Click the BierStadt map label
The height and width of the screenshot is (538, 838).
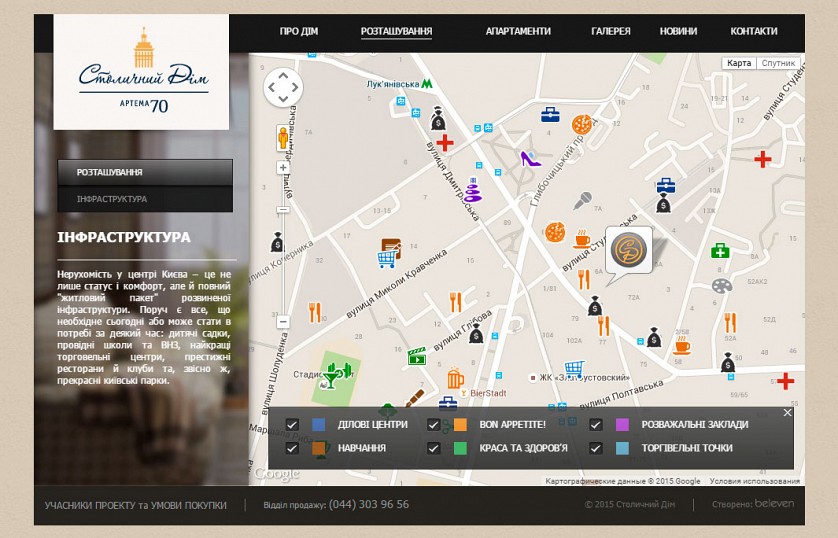488,393
